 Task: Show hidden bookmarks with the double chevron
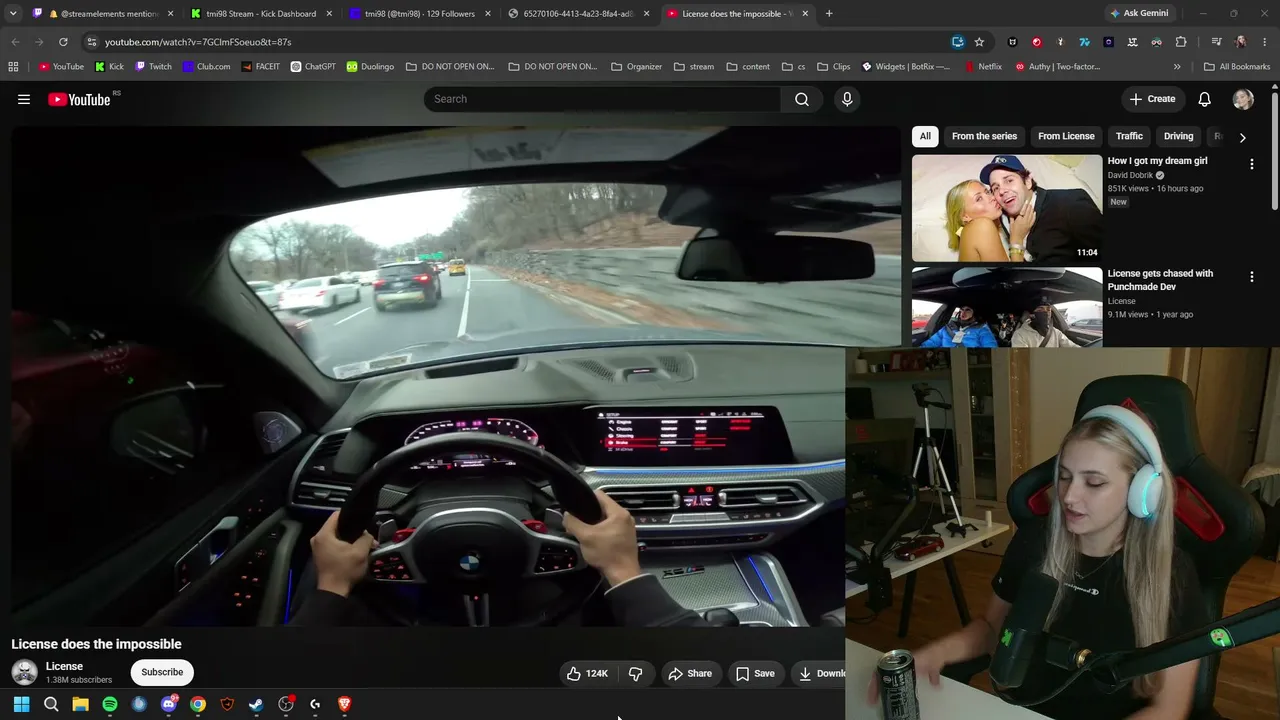tap(1177, 67)
